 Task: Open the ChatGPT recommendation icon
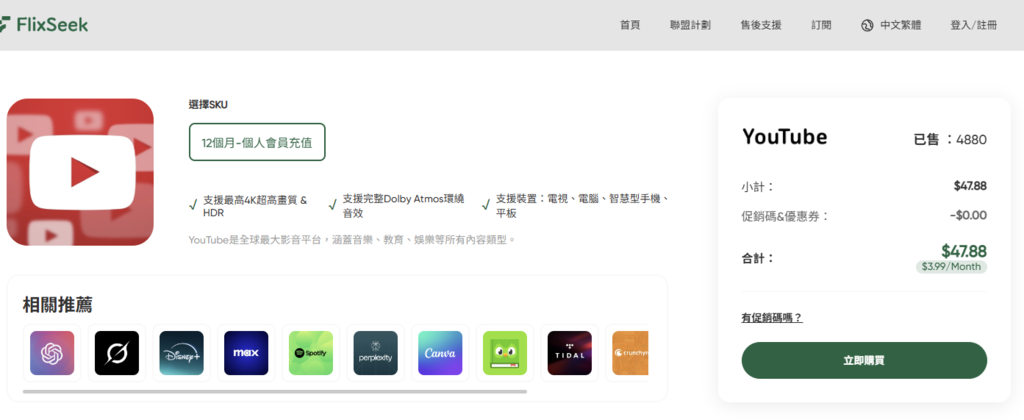tap(52, 353)
